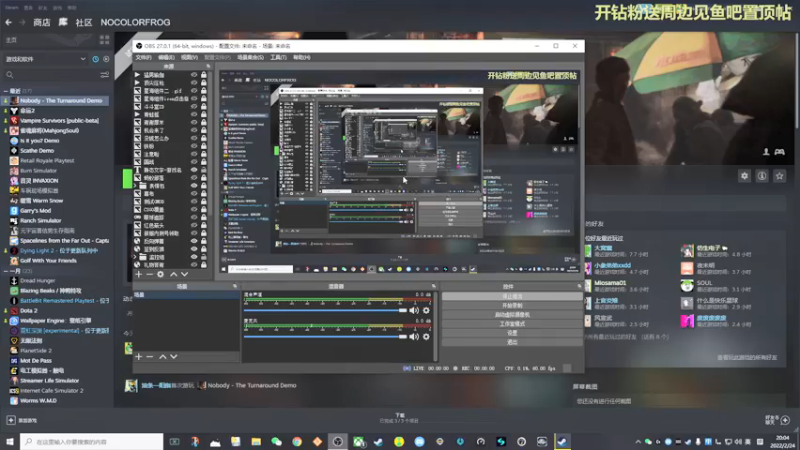Move scene down in OBS scenes panel
The width and height of the screenshot is (800, 450).
173,357
